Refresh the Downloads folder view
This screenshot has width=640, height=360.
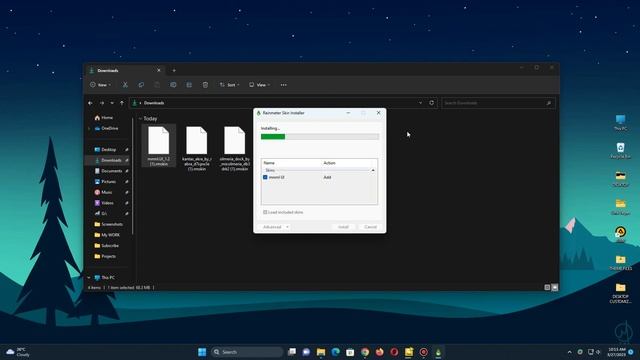431,103
